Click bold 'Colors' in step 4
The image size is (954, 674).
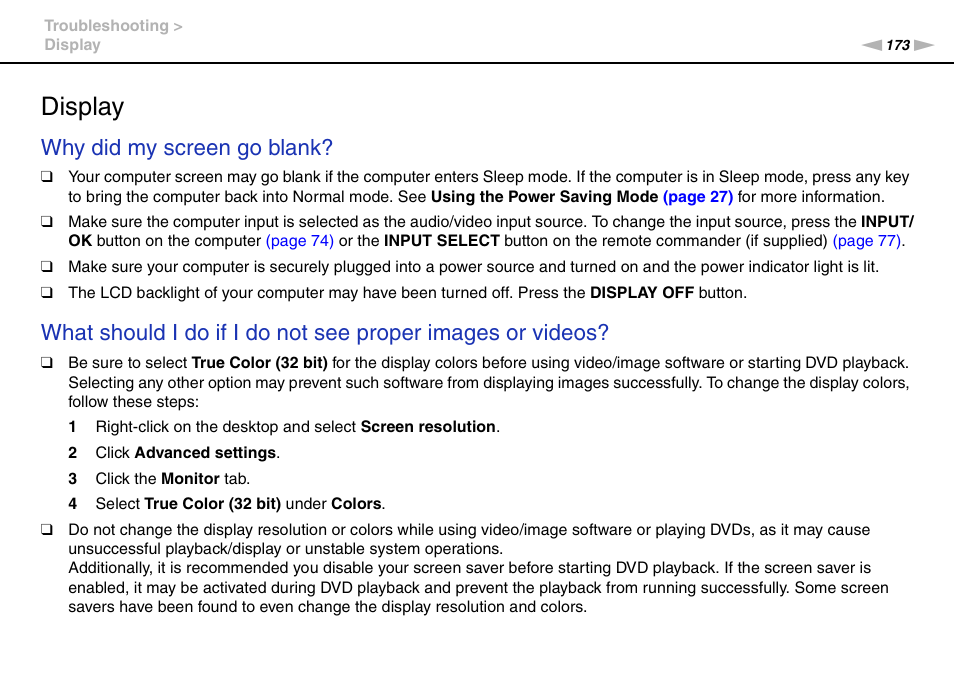(x=357, y=504)
